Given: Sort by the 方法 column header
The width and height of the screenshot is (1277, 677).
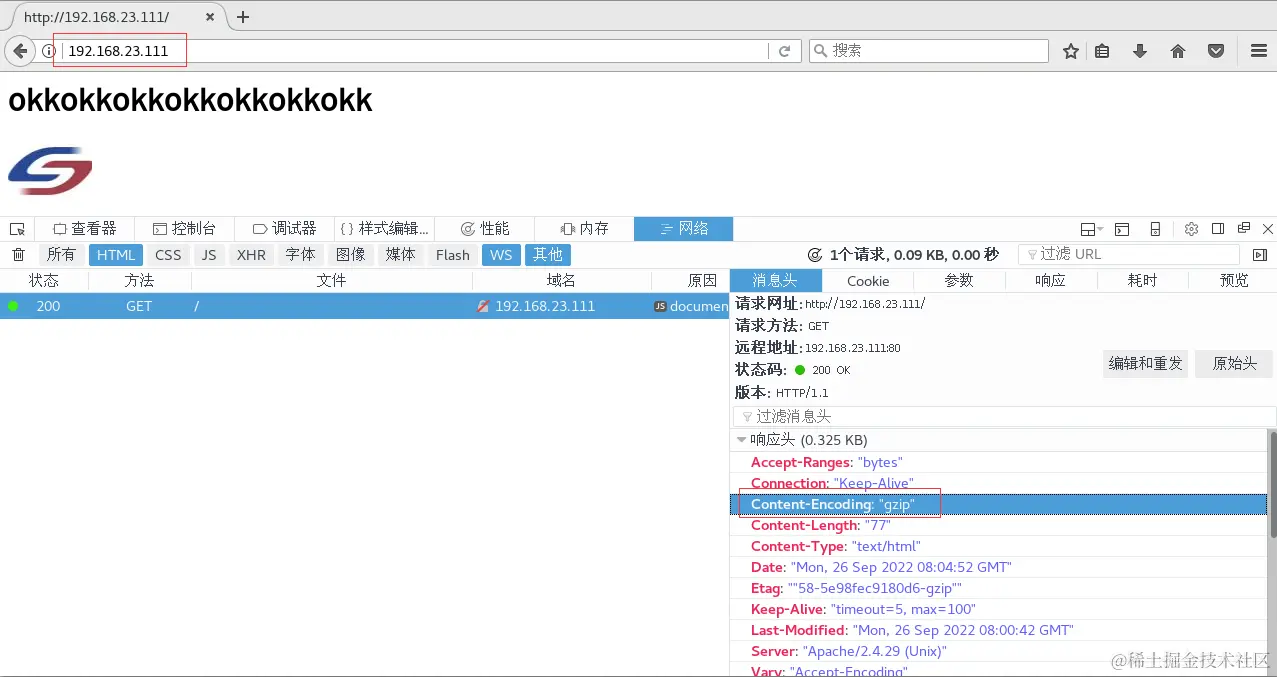Looking at the screenshot, I should click(139, 281).
